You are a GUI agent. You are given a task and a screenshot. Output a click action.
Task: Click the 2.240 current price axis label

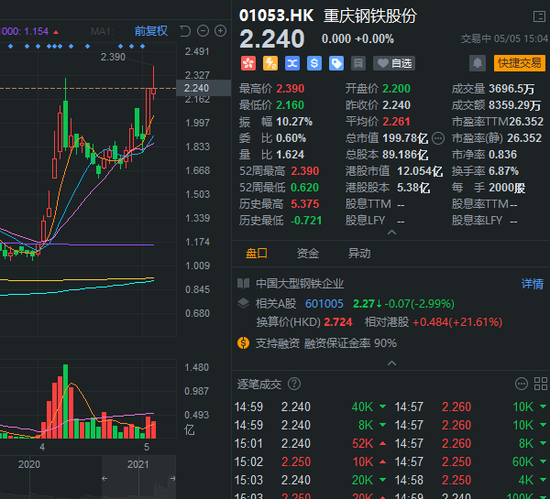203,88
